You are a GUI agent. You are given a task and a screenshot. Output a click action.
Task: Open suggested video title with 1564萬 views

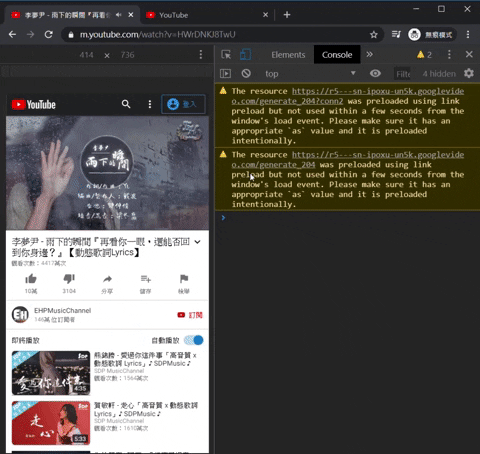coord(145,359)
